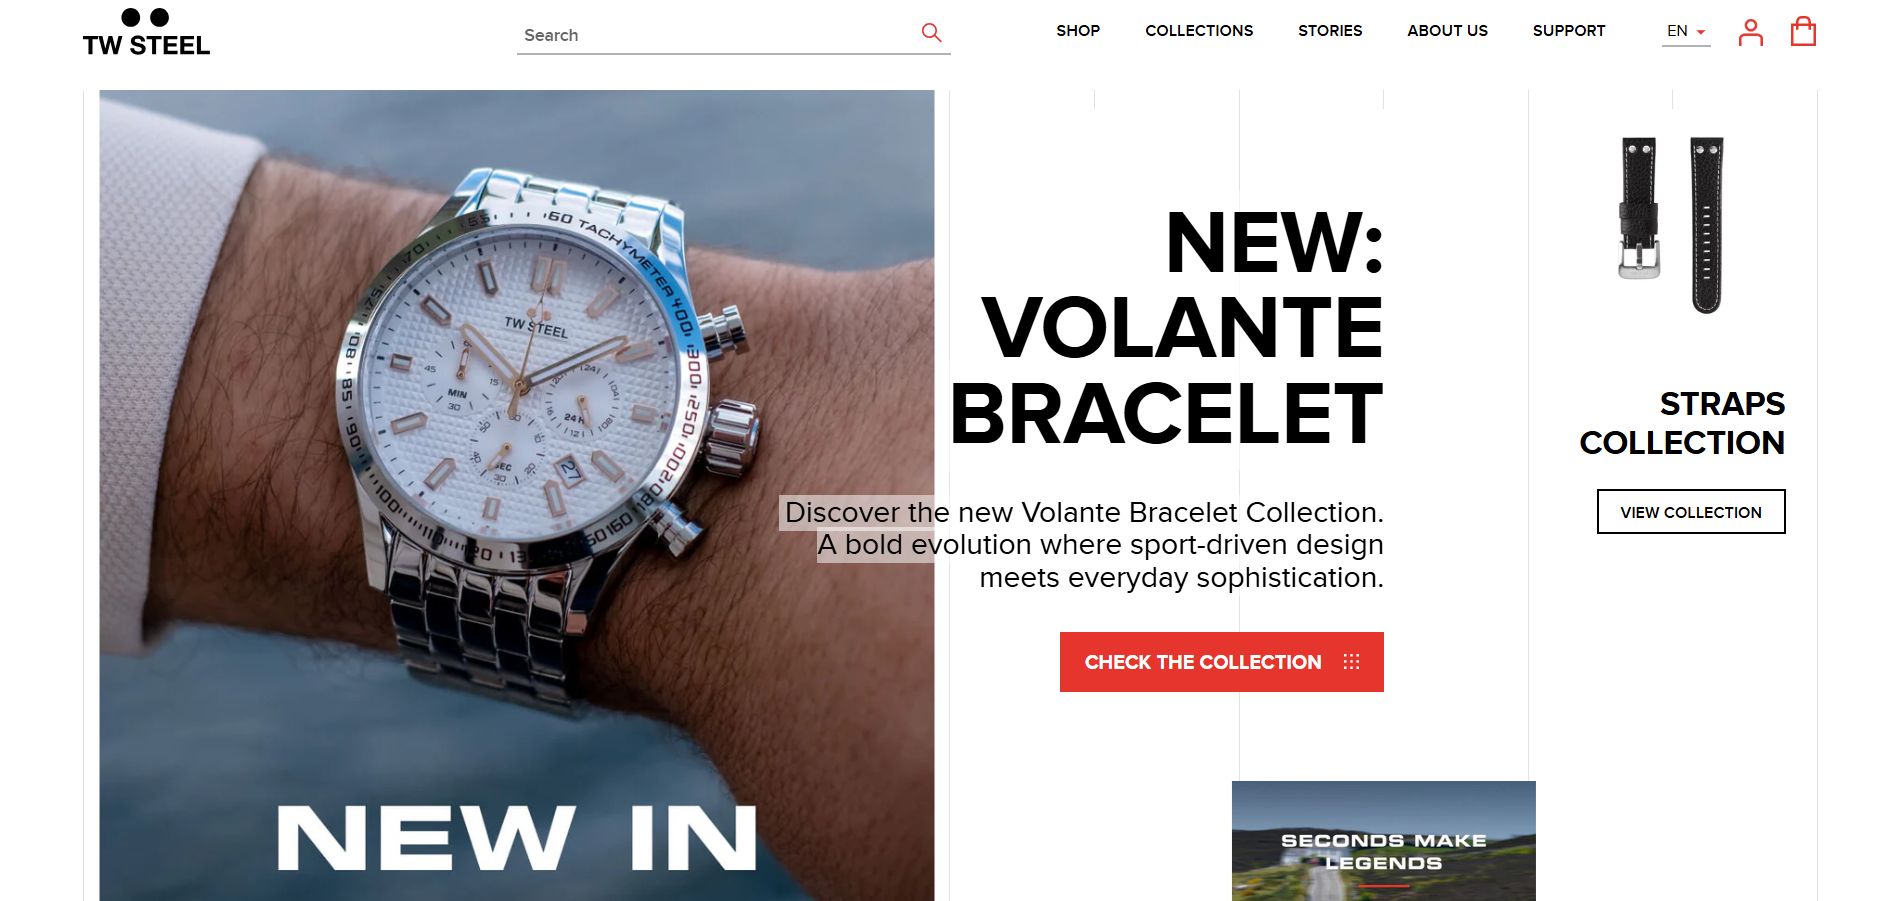Select the black leather straps image
This screenshot has width=1890, height=901.
point(1672,225)
